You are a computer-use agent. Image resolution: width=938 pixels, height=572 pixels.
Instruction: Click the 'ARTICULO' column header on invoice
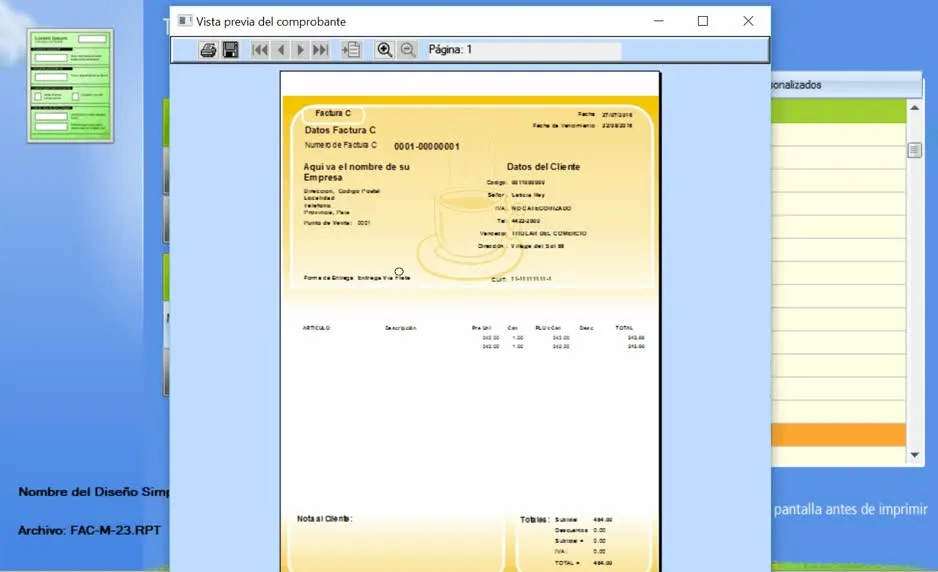316,328
